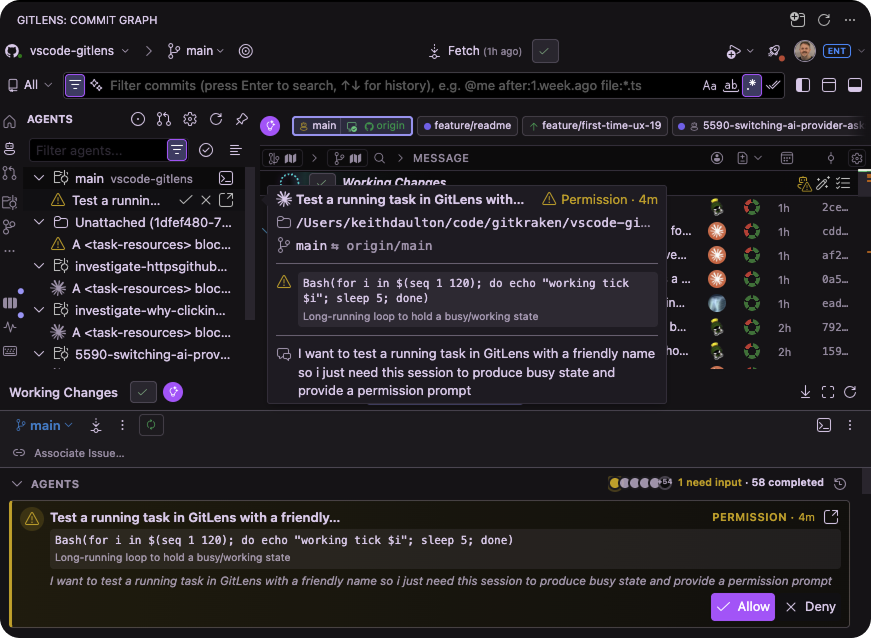Collapse the main vscode-gitlens tree node
The width and height of the screenshot is (871, 638).
click(39, 178)
